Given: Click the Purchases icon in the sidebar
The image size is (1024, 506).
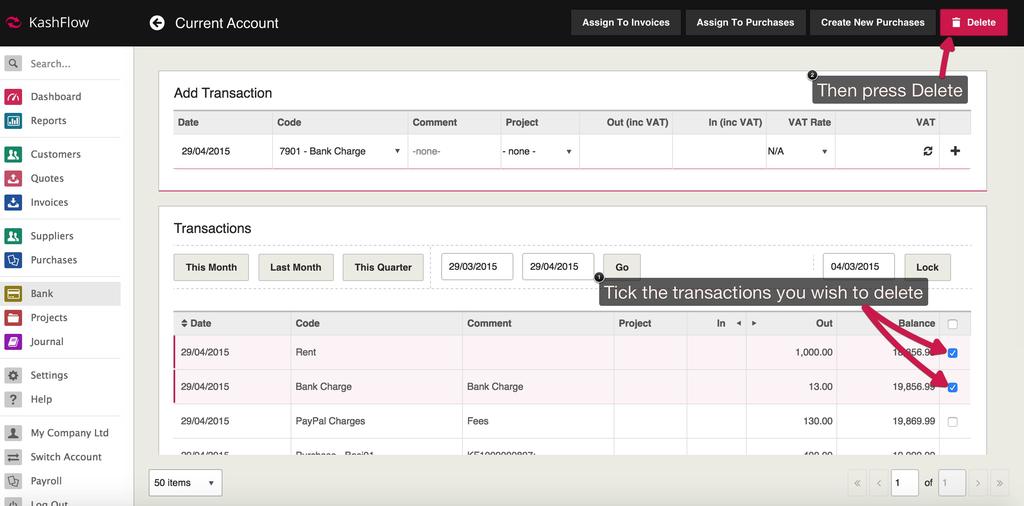Looking at the screenshot, I should [13, 260].
